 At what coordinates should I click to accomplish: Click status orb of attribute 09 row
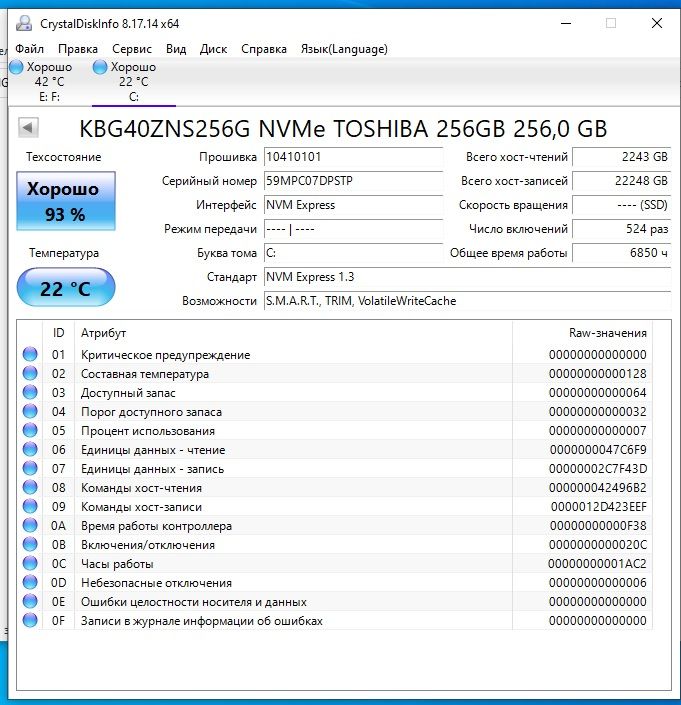coord(30,506)
